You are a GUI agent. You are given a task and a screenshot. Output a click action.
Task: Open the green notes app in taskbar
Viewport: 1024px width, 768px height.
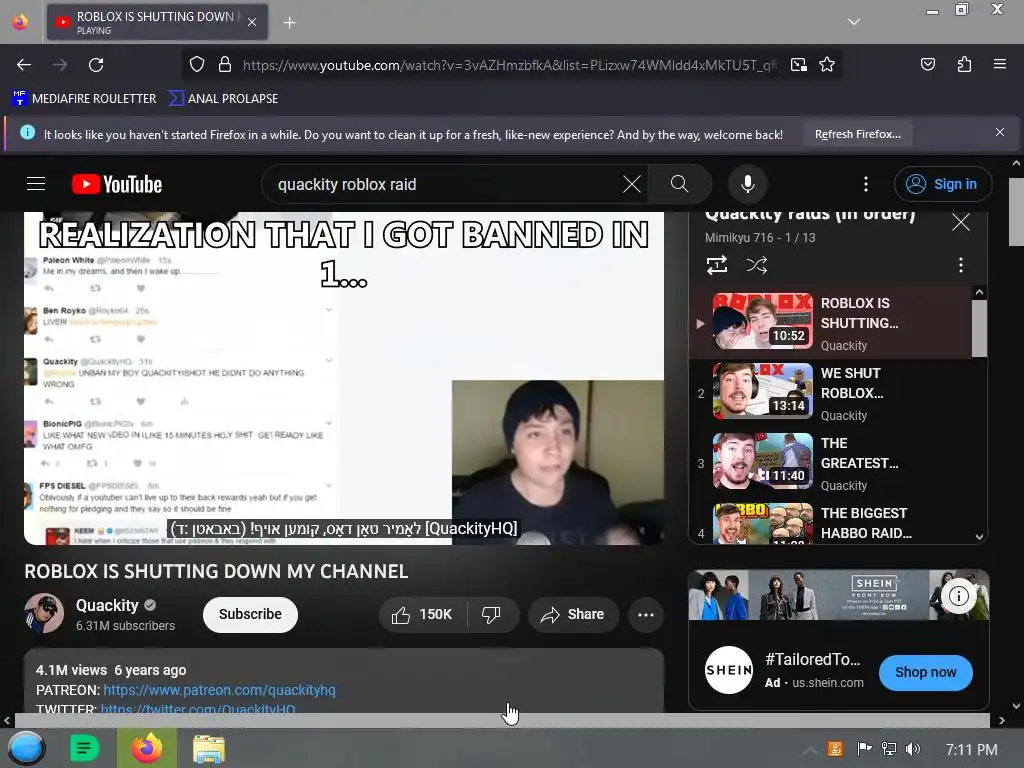(84, 748)
